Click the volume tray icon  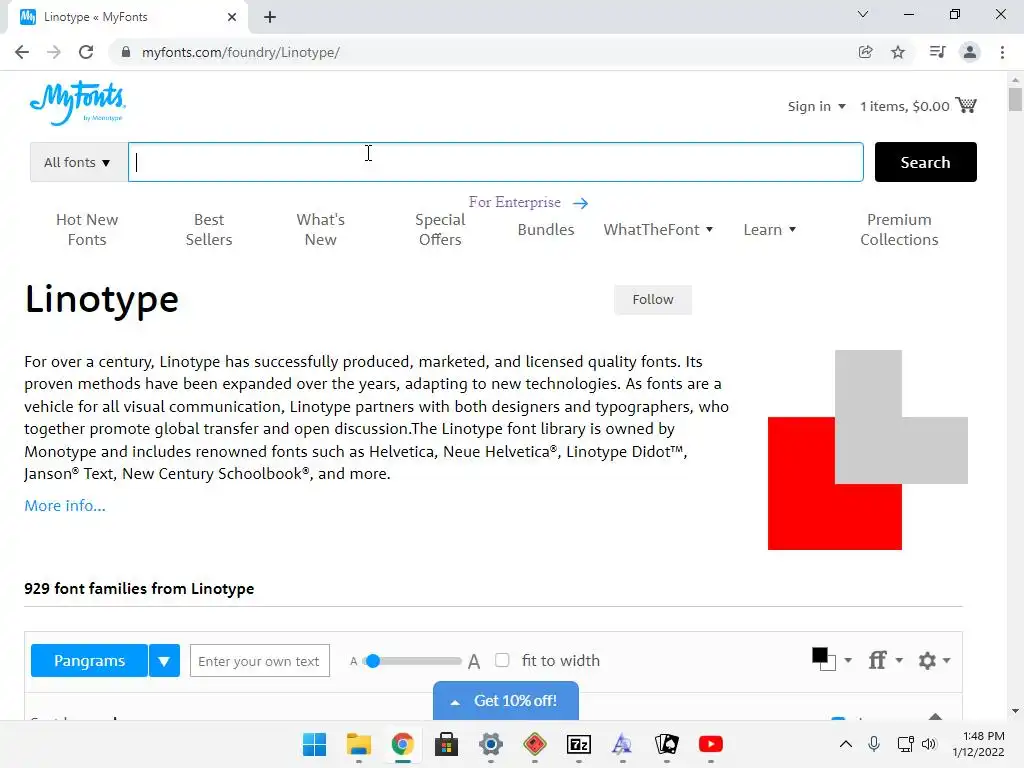coord(929,744)
